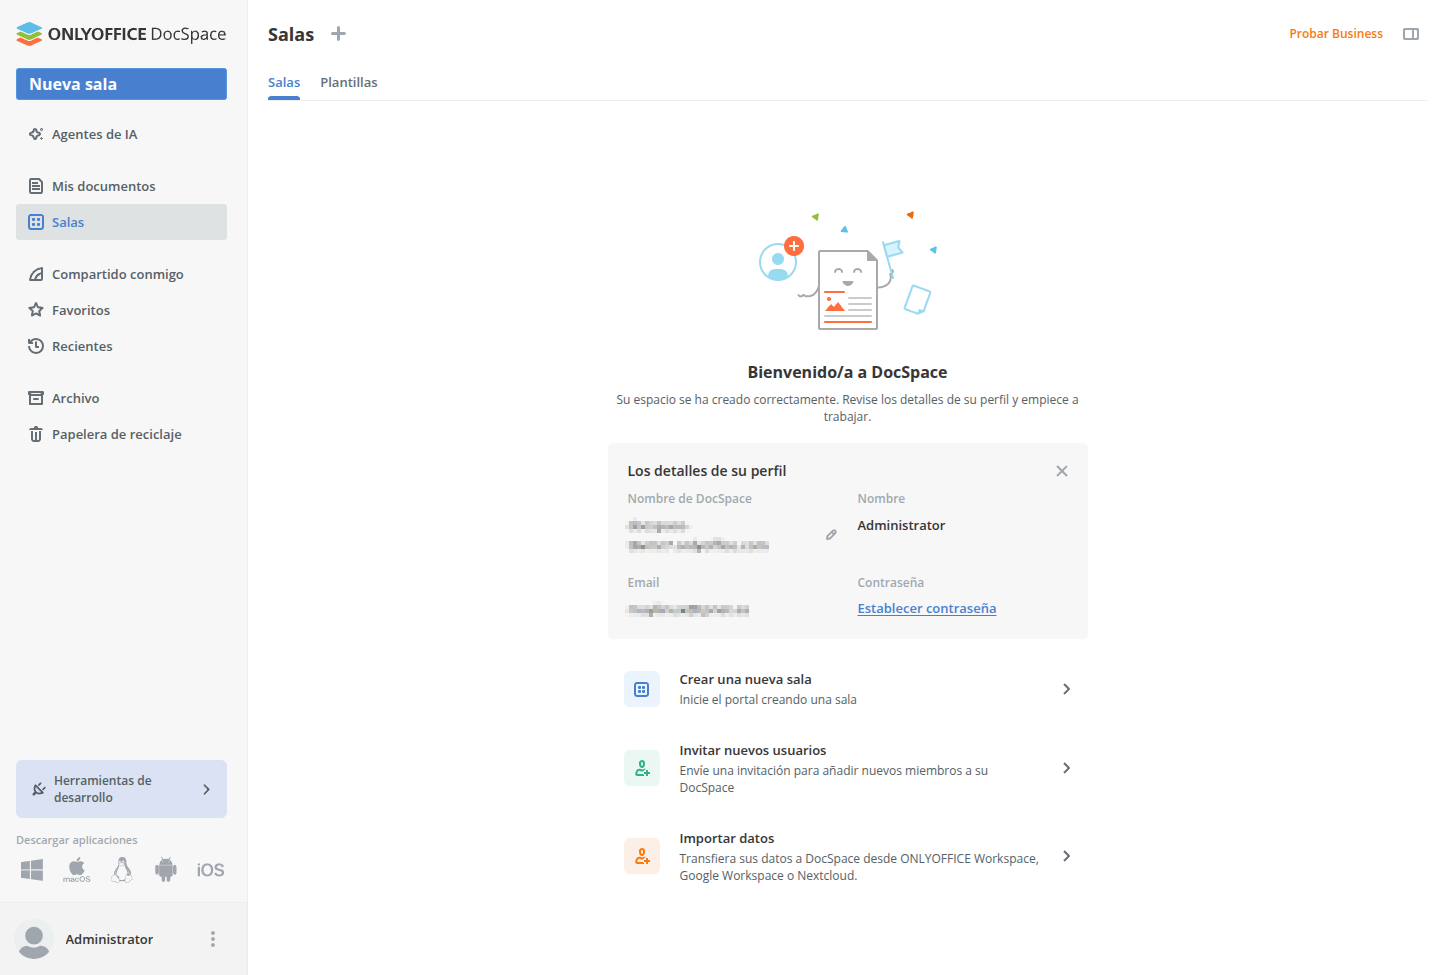
Task: Click the Envíe una invitación description text
Action: (834, 779)
